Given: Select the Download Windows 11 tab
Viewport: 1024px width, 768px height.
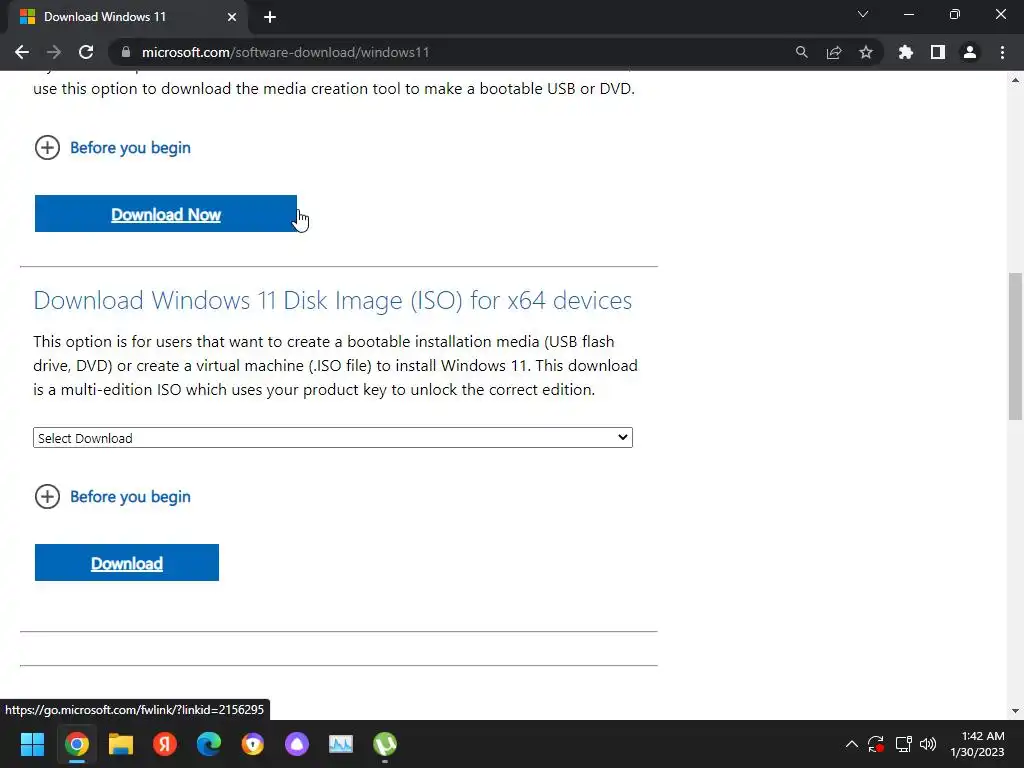Looking at the screenshot, I should pos(127,17).
